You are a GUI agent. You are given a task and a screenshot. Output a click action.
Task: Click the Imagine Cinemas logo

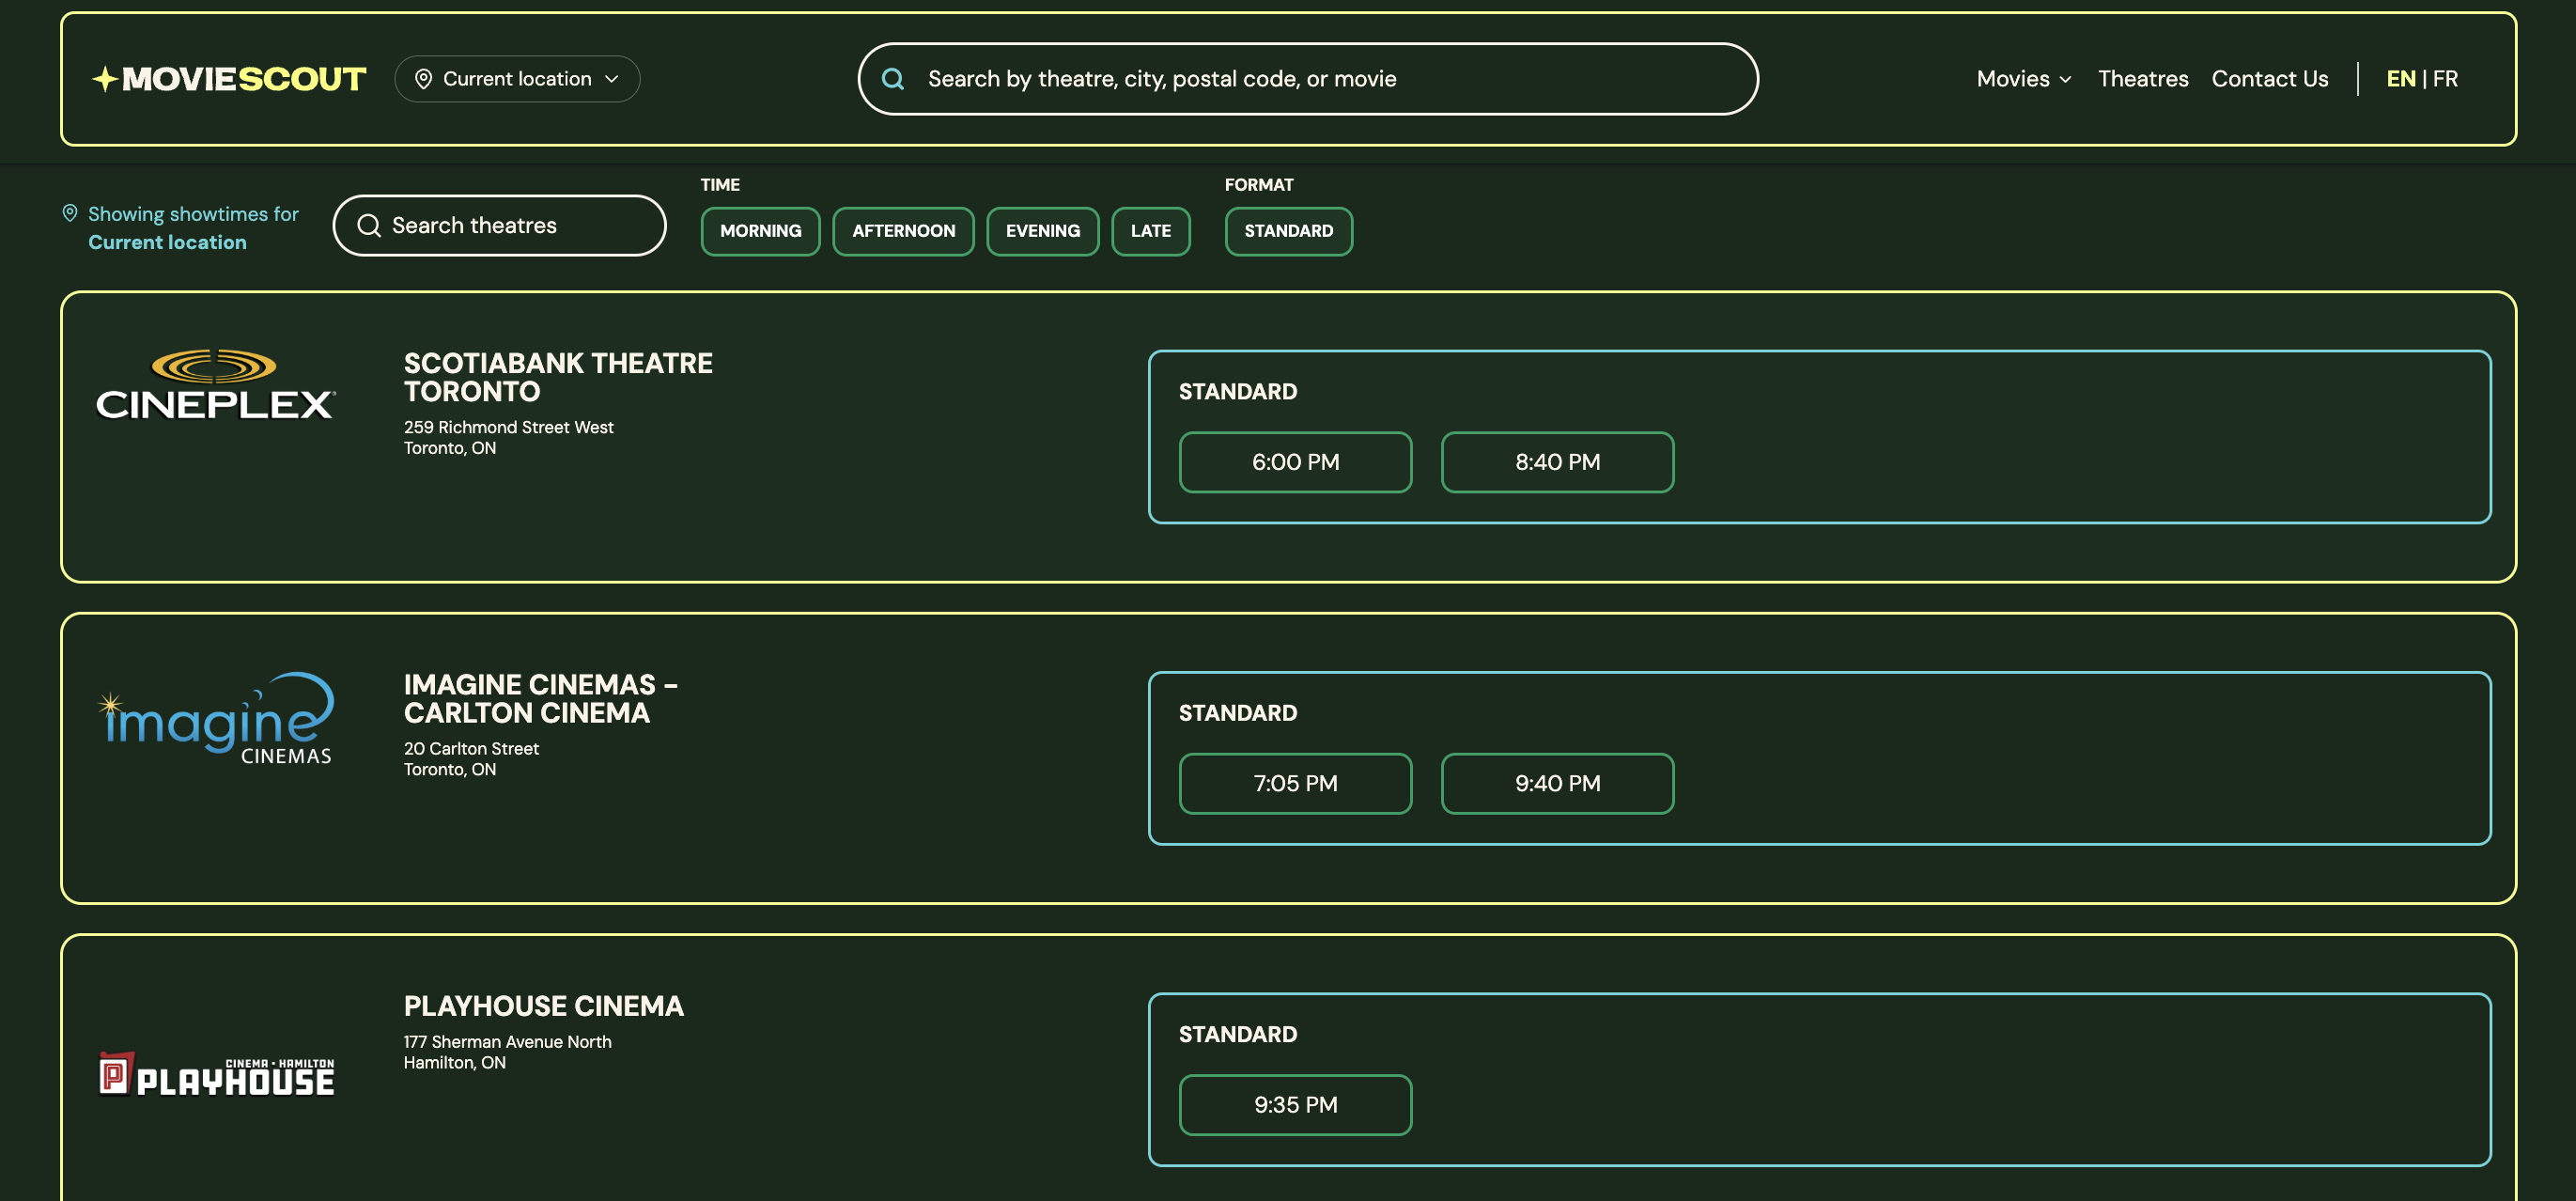click(215, 719)
